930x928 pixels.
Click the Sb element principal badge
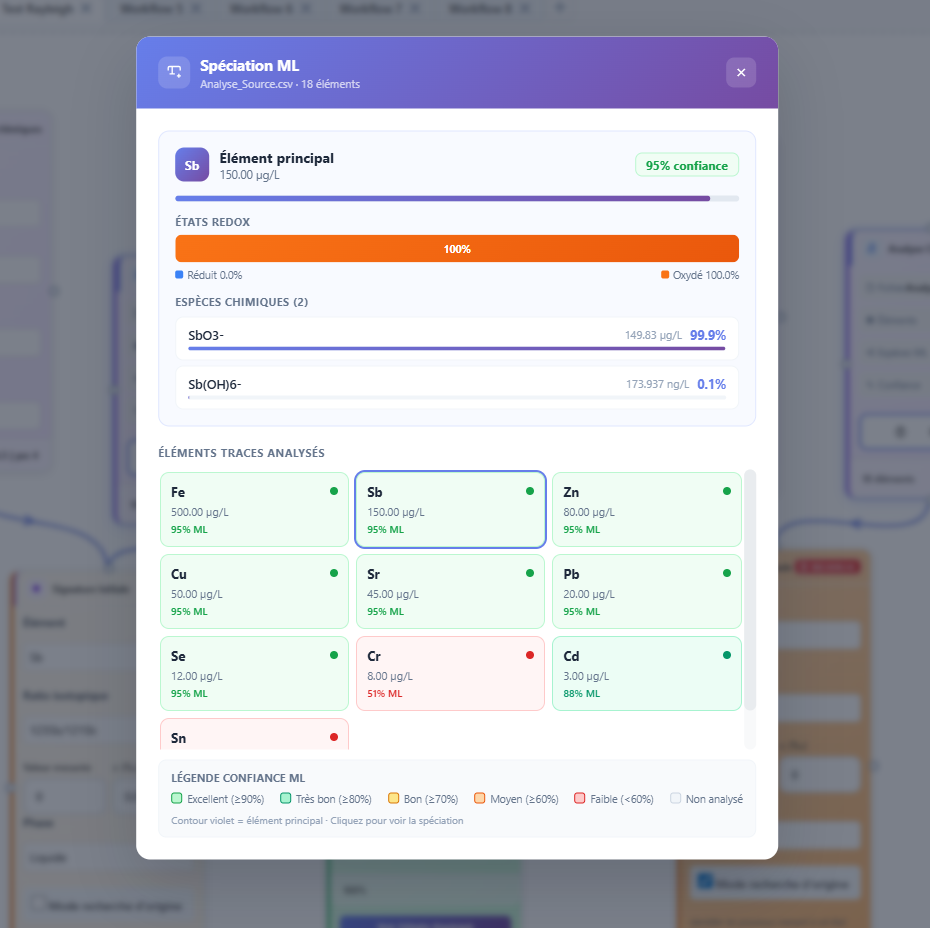192,165
